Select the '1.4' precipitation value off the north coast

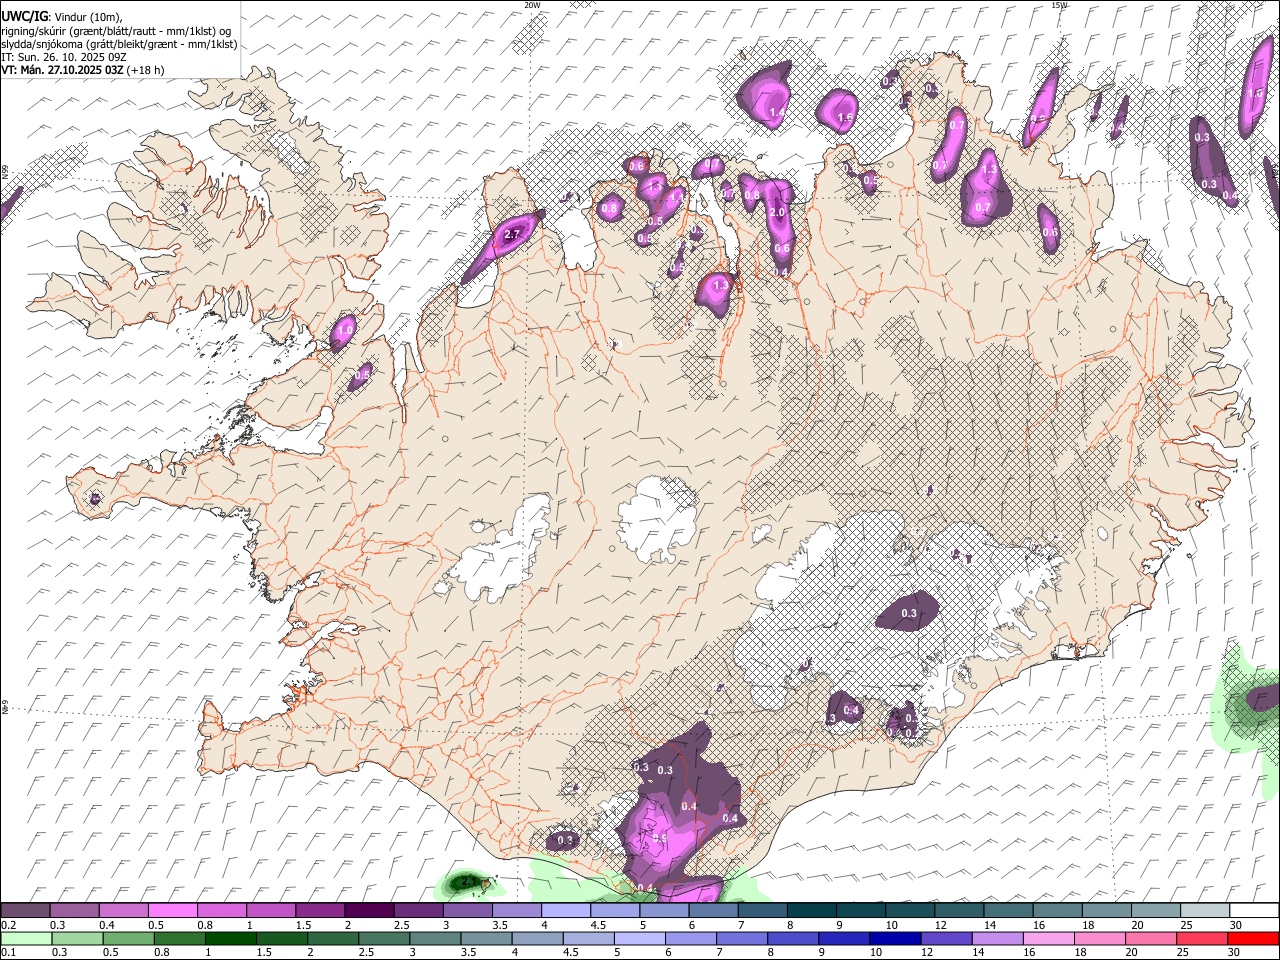776,114
